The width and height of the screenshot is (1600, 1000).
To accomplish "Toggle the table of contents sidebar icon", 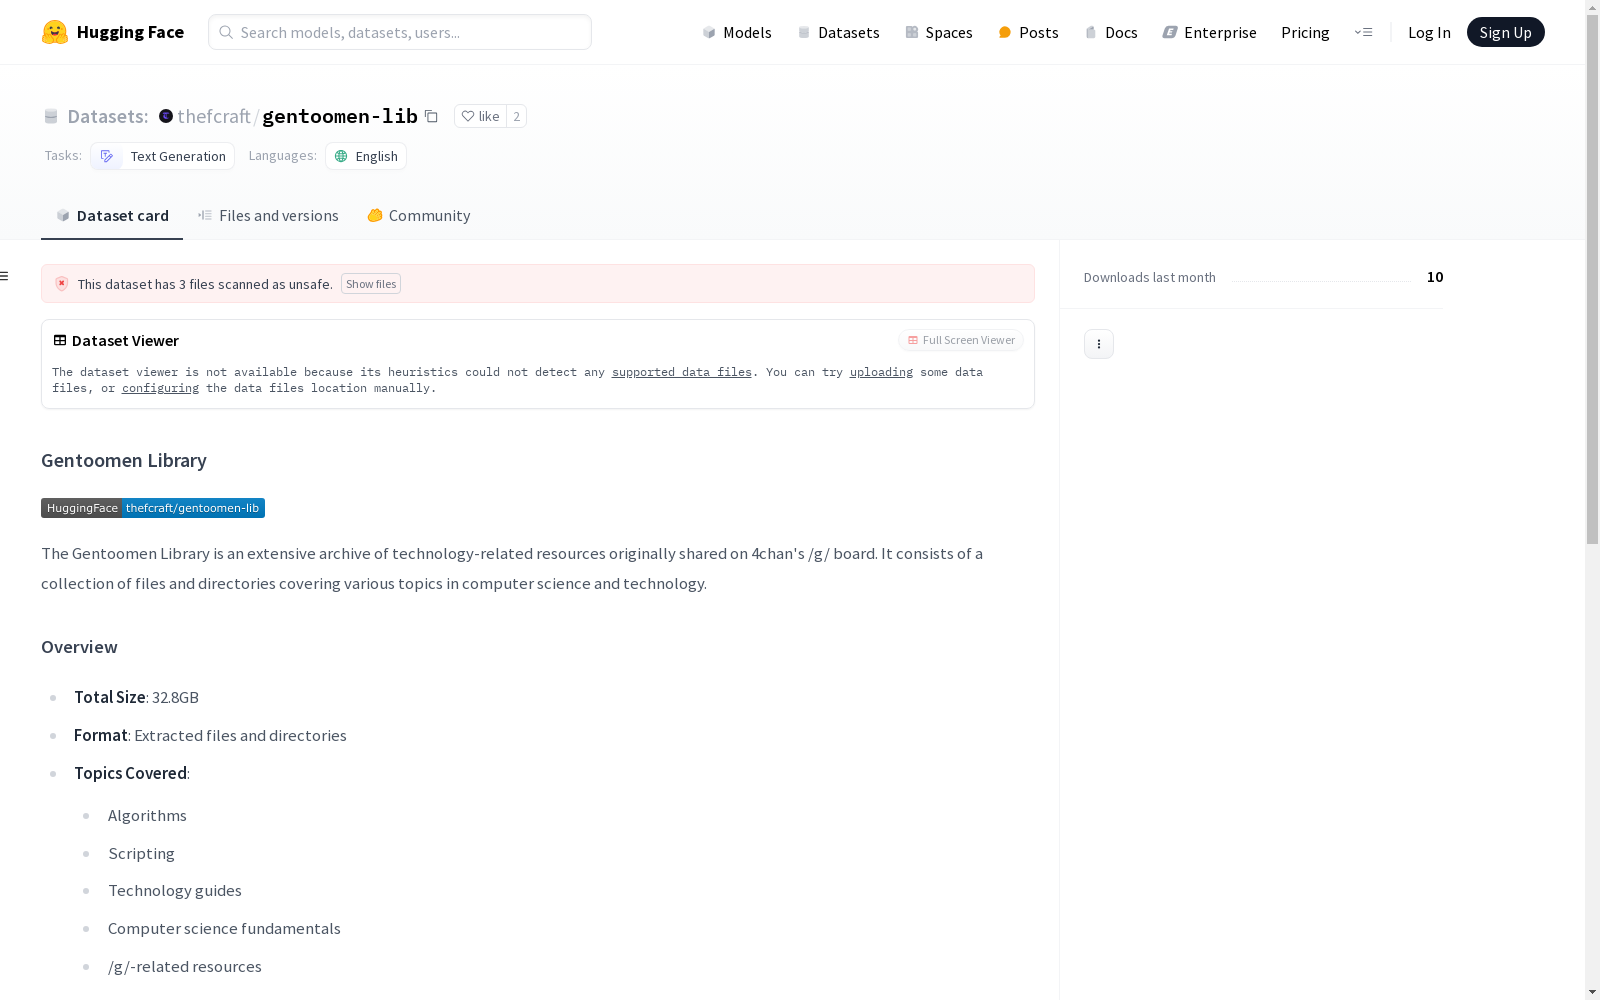I will [x=5, y=276].
